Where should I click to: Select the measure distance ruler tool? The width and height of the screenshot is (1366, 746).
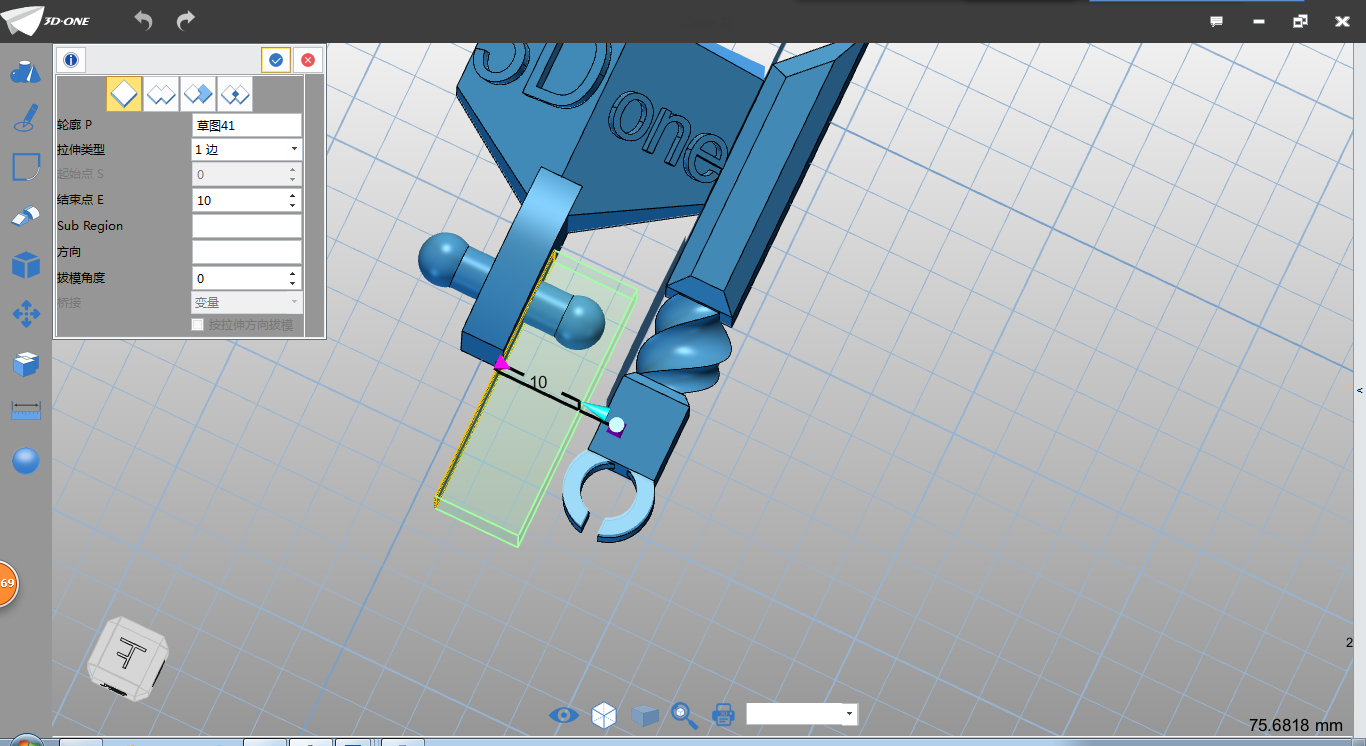(25, 411)
